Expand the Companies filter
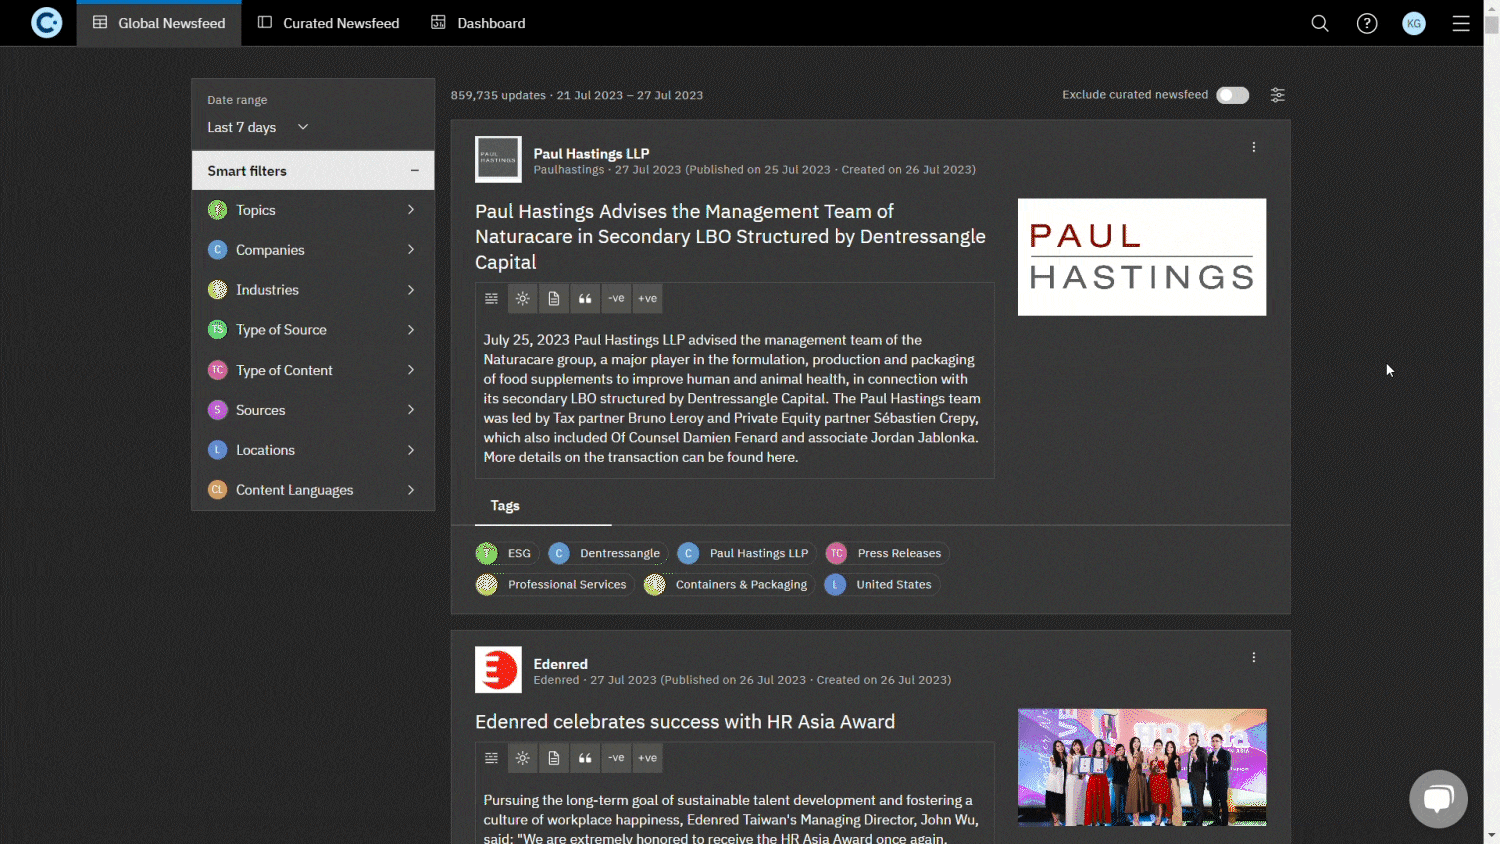1500x844 pixels. point(313,250)
